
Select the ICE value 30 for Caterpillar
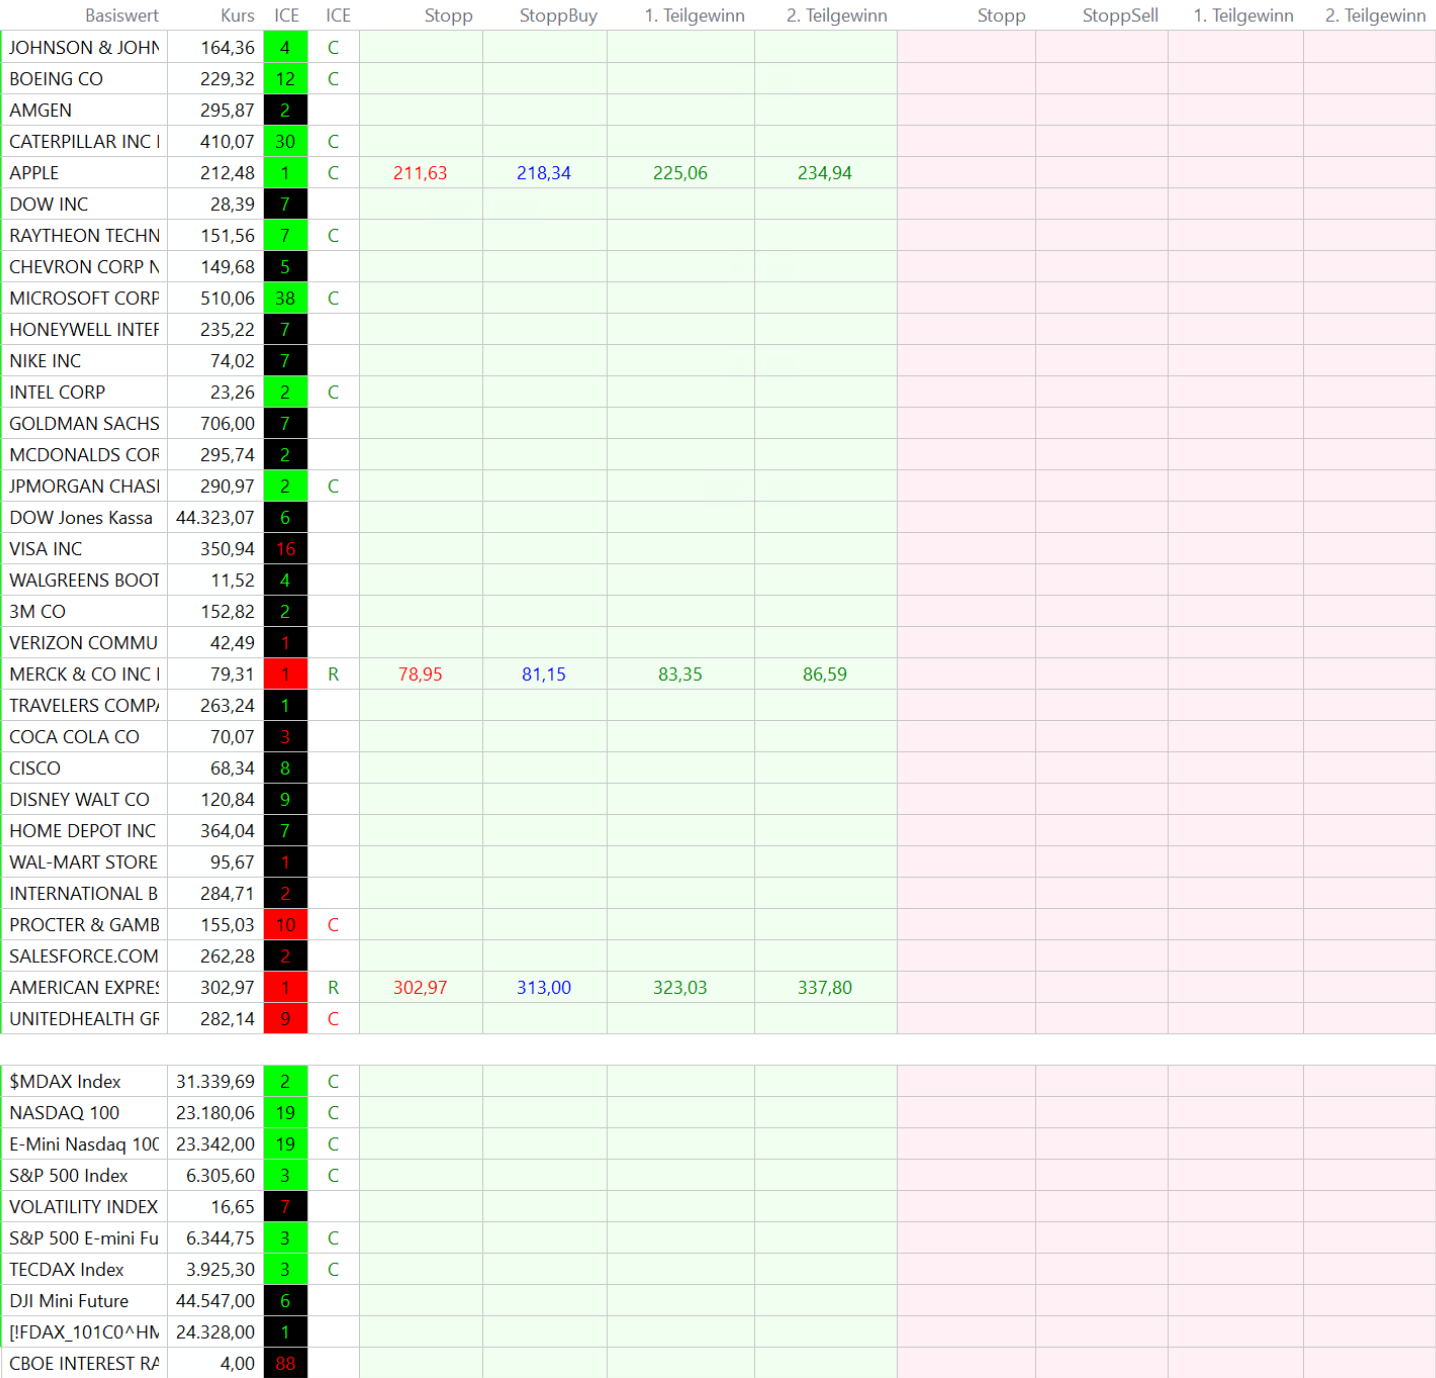click(x=285, y=142)
